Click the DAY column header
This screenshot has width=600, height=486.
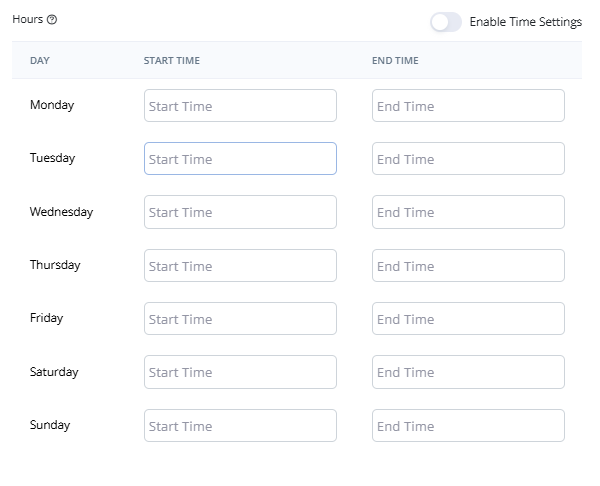(40, 61)
